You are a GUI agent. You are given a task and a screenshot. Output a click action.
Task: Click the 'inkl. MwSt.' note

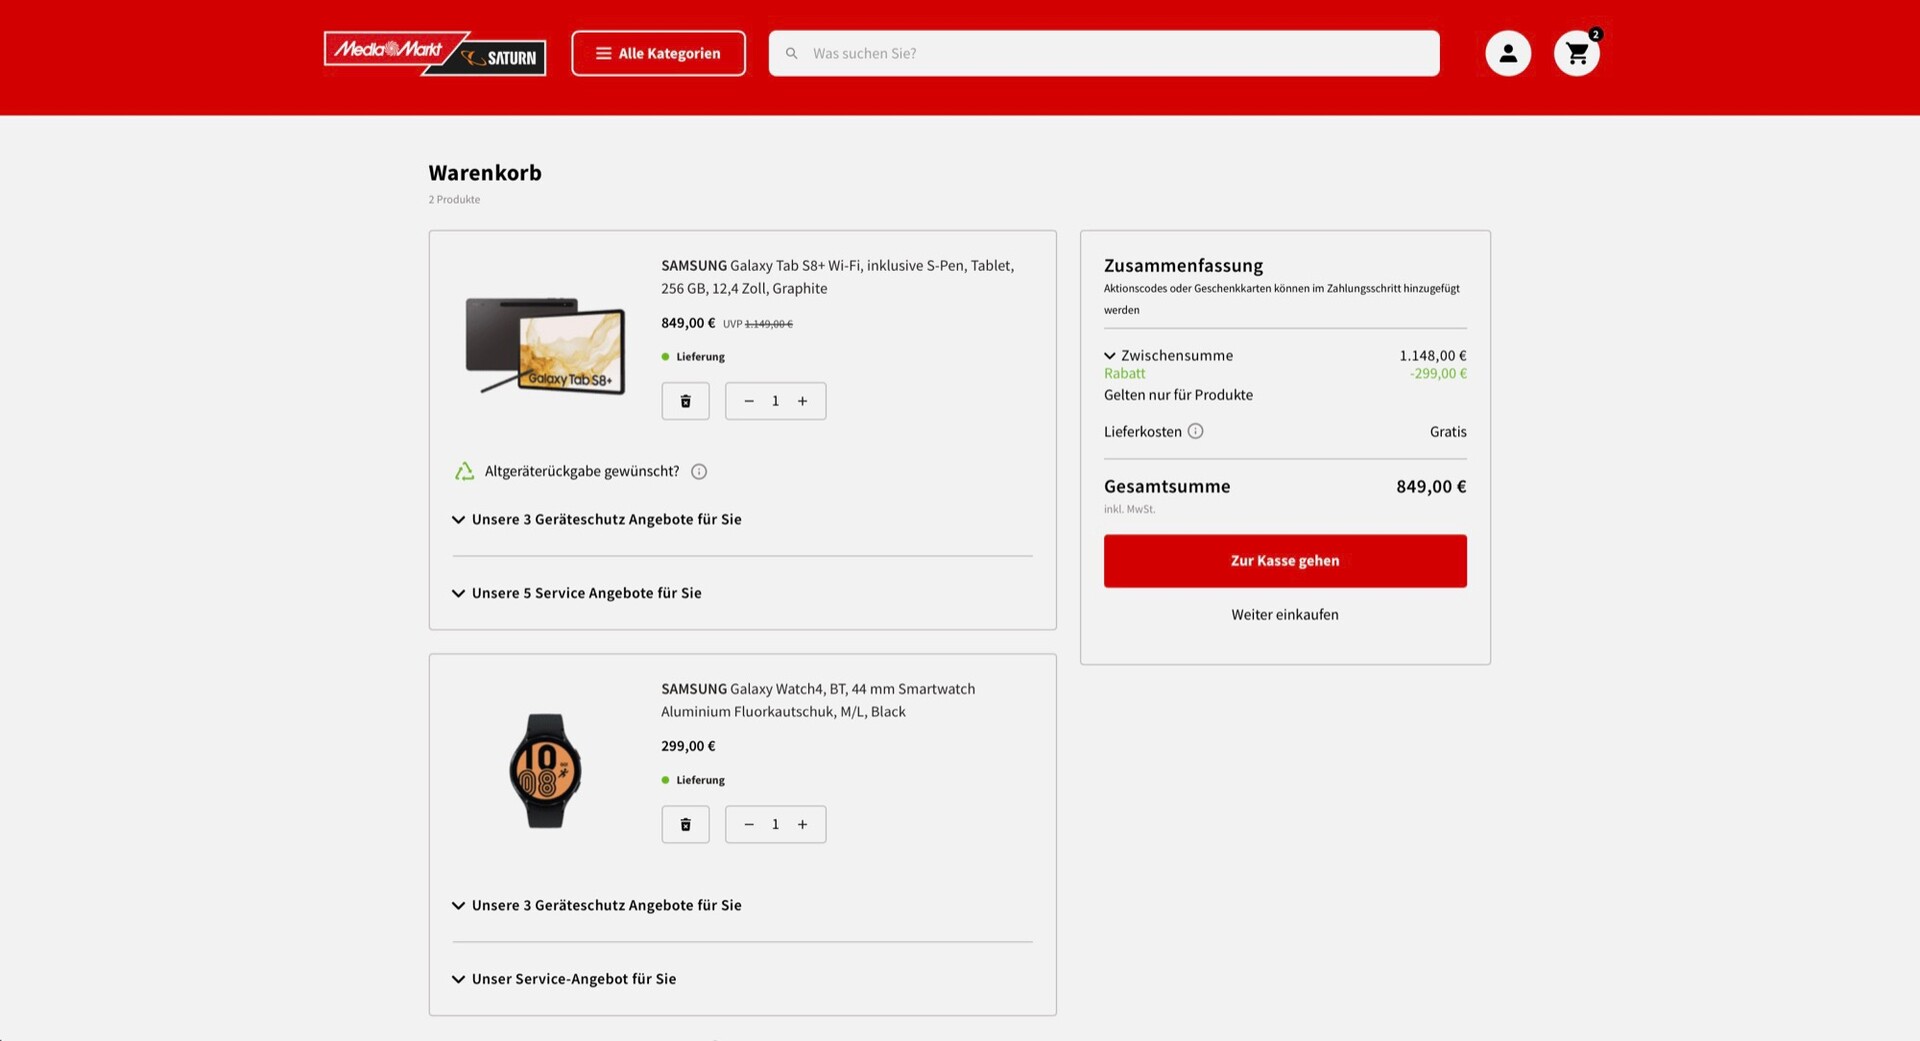(1129, 510)
